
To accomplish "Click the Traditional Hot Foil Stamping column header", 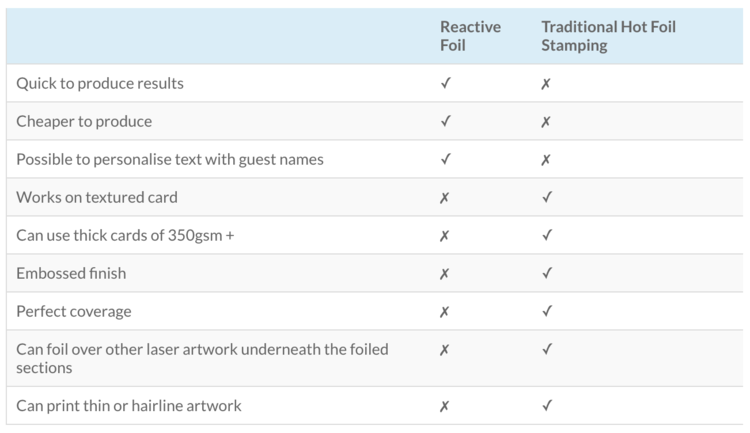I will pyautogui.click(x=608, y=36).
